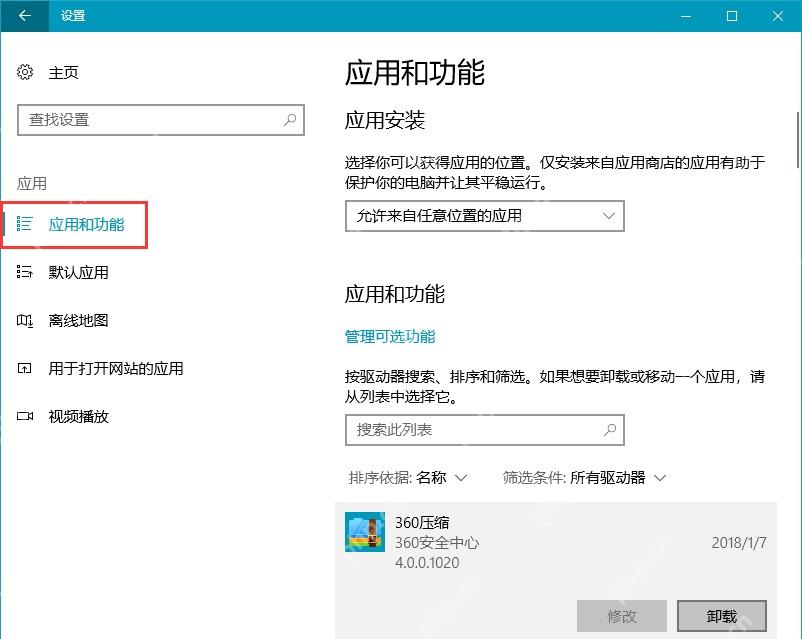Select the 360压缩 app name
Viewport: 802px width, 639px height.
[422, 522]
